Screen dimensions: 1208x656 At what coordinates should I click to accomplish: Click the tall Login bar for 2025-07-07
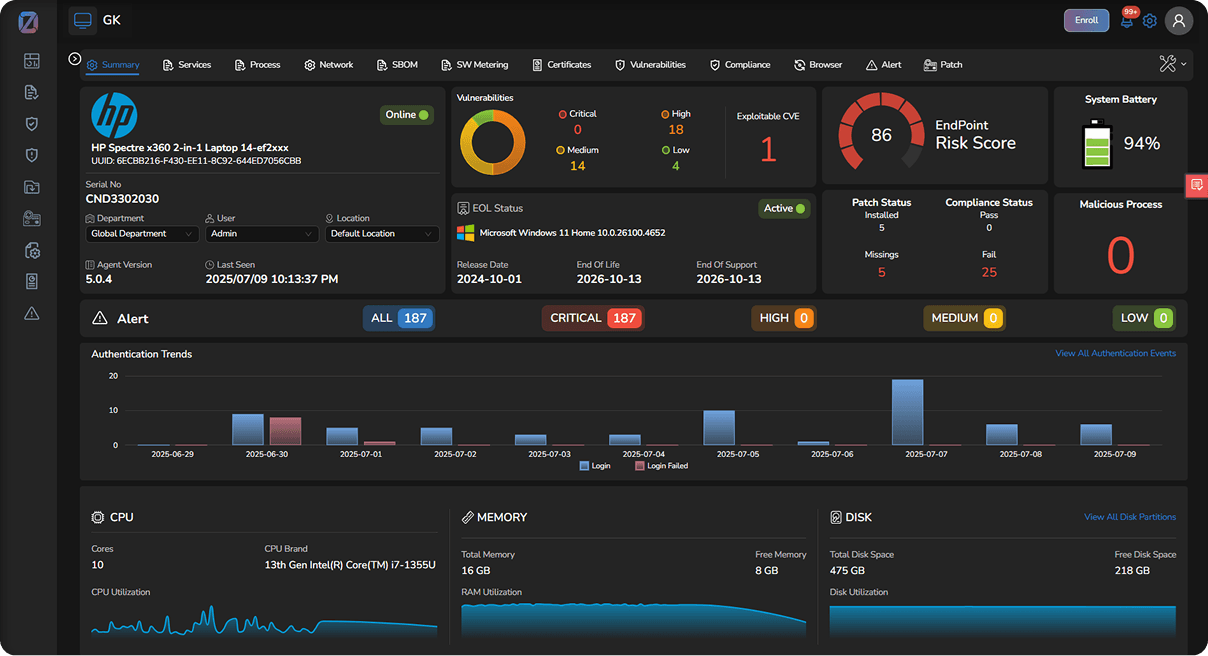click(x=907, y=412)
